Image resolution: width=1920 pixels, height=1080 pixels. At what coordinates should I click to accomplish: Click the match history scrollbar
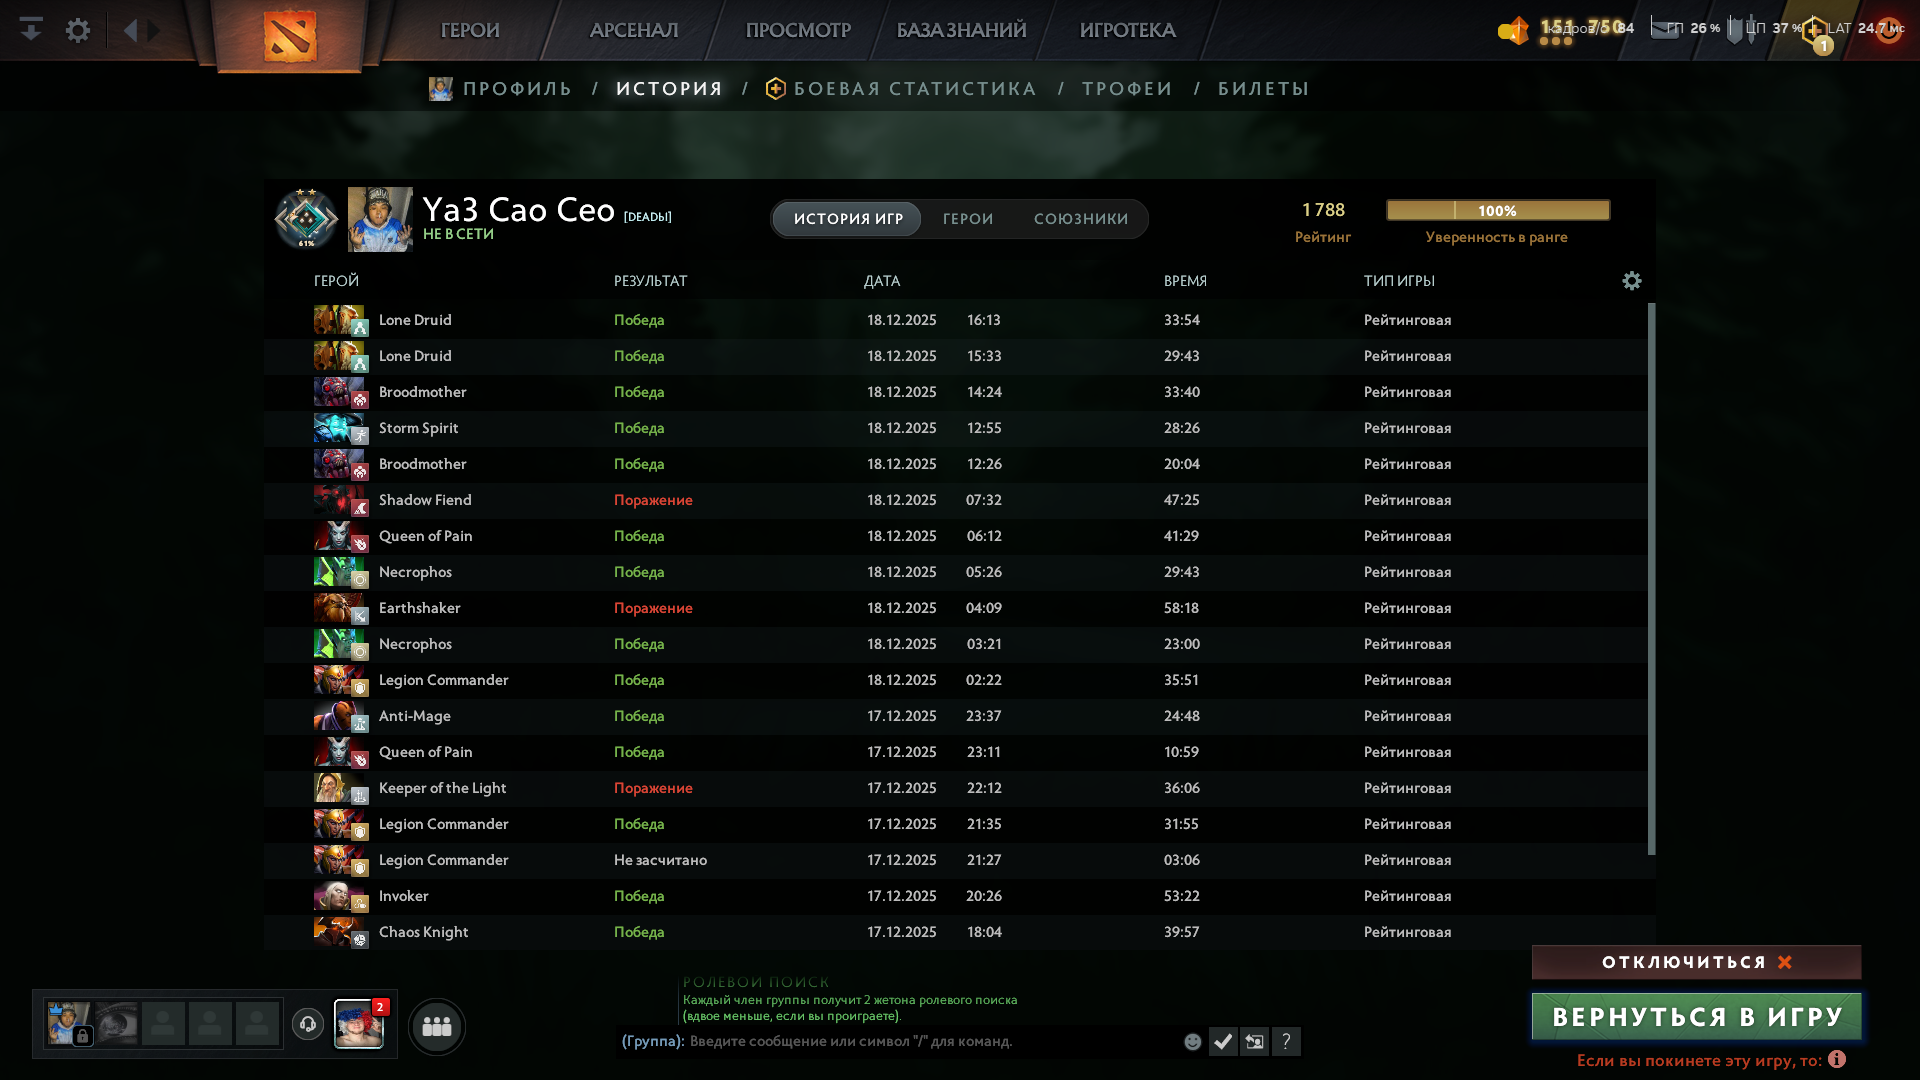[x=1651, y=578]
